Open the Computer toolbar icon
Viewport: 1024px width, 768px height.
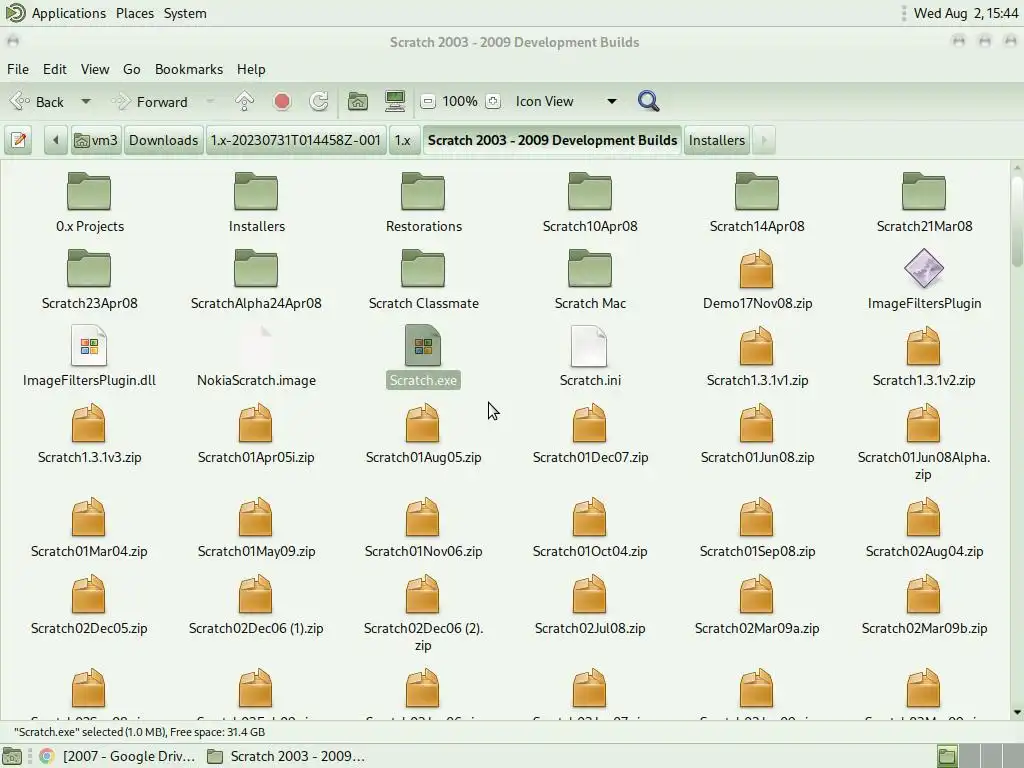395,101
